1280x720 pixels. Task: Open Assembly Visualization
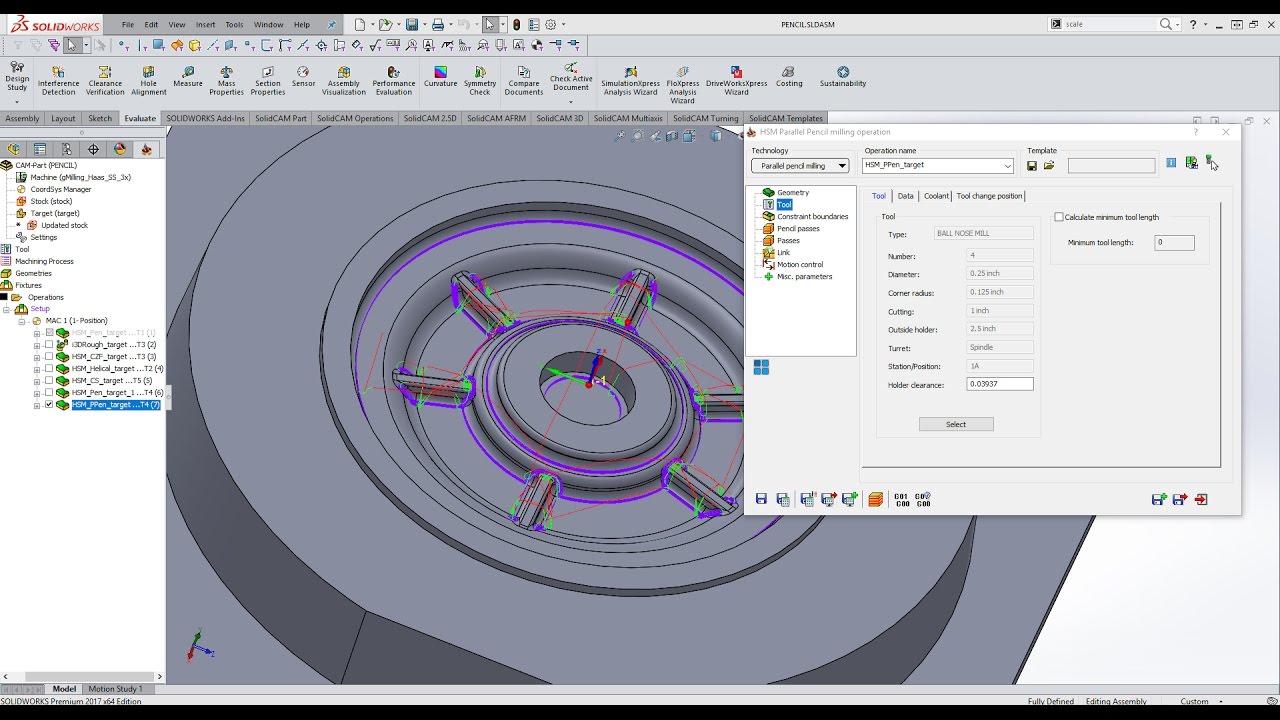(344, 81)
